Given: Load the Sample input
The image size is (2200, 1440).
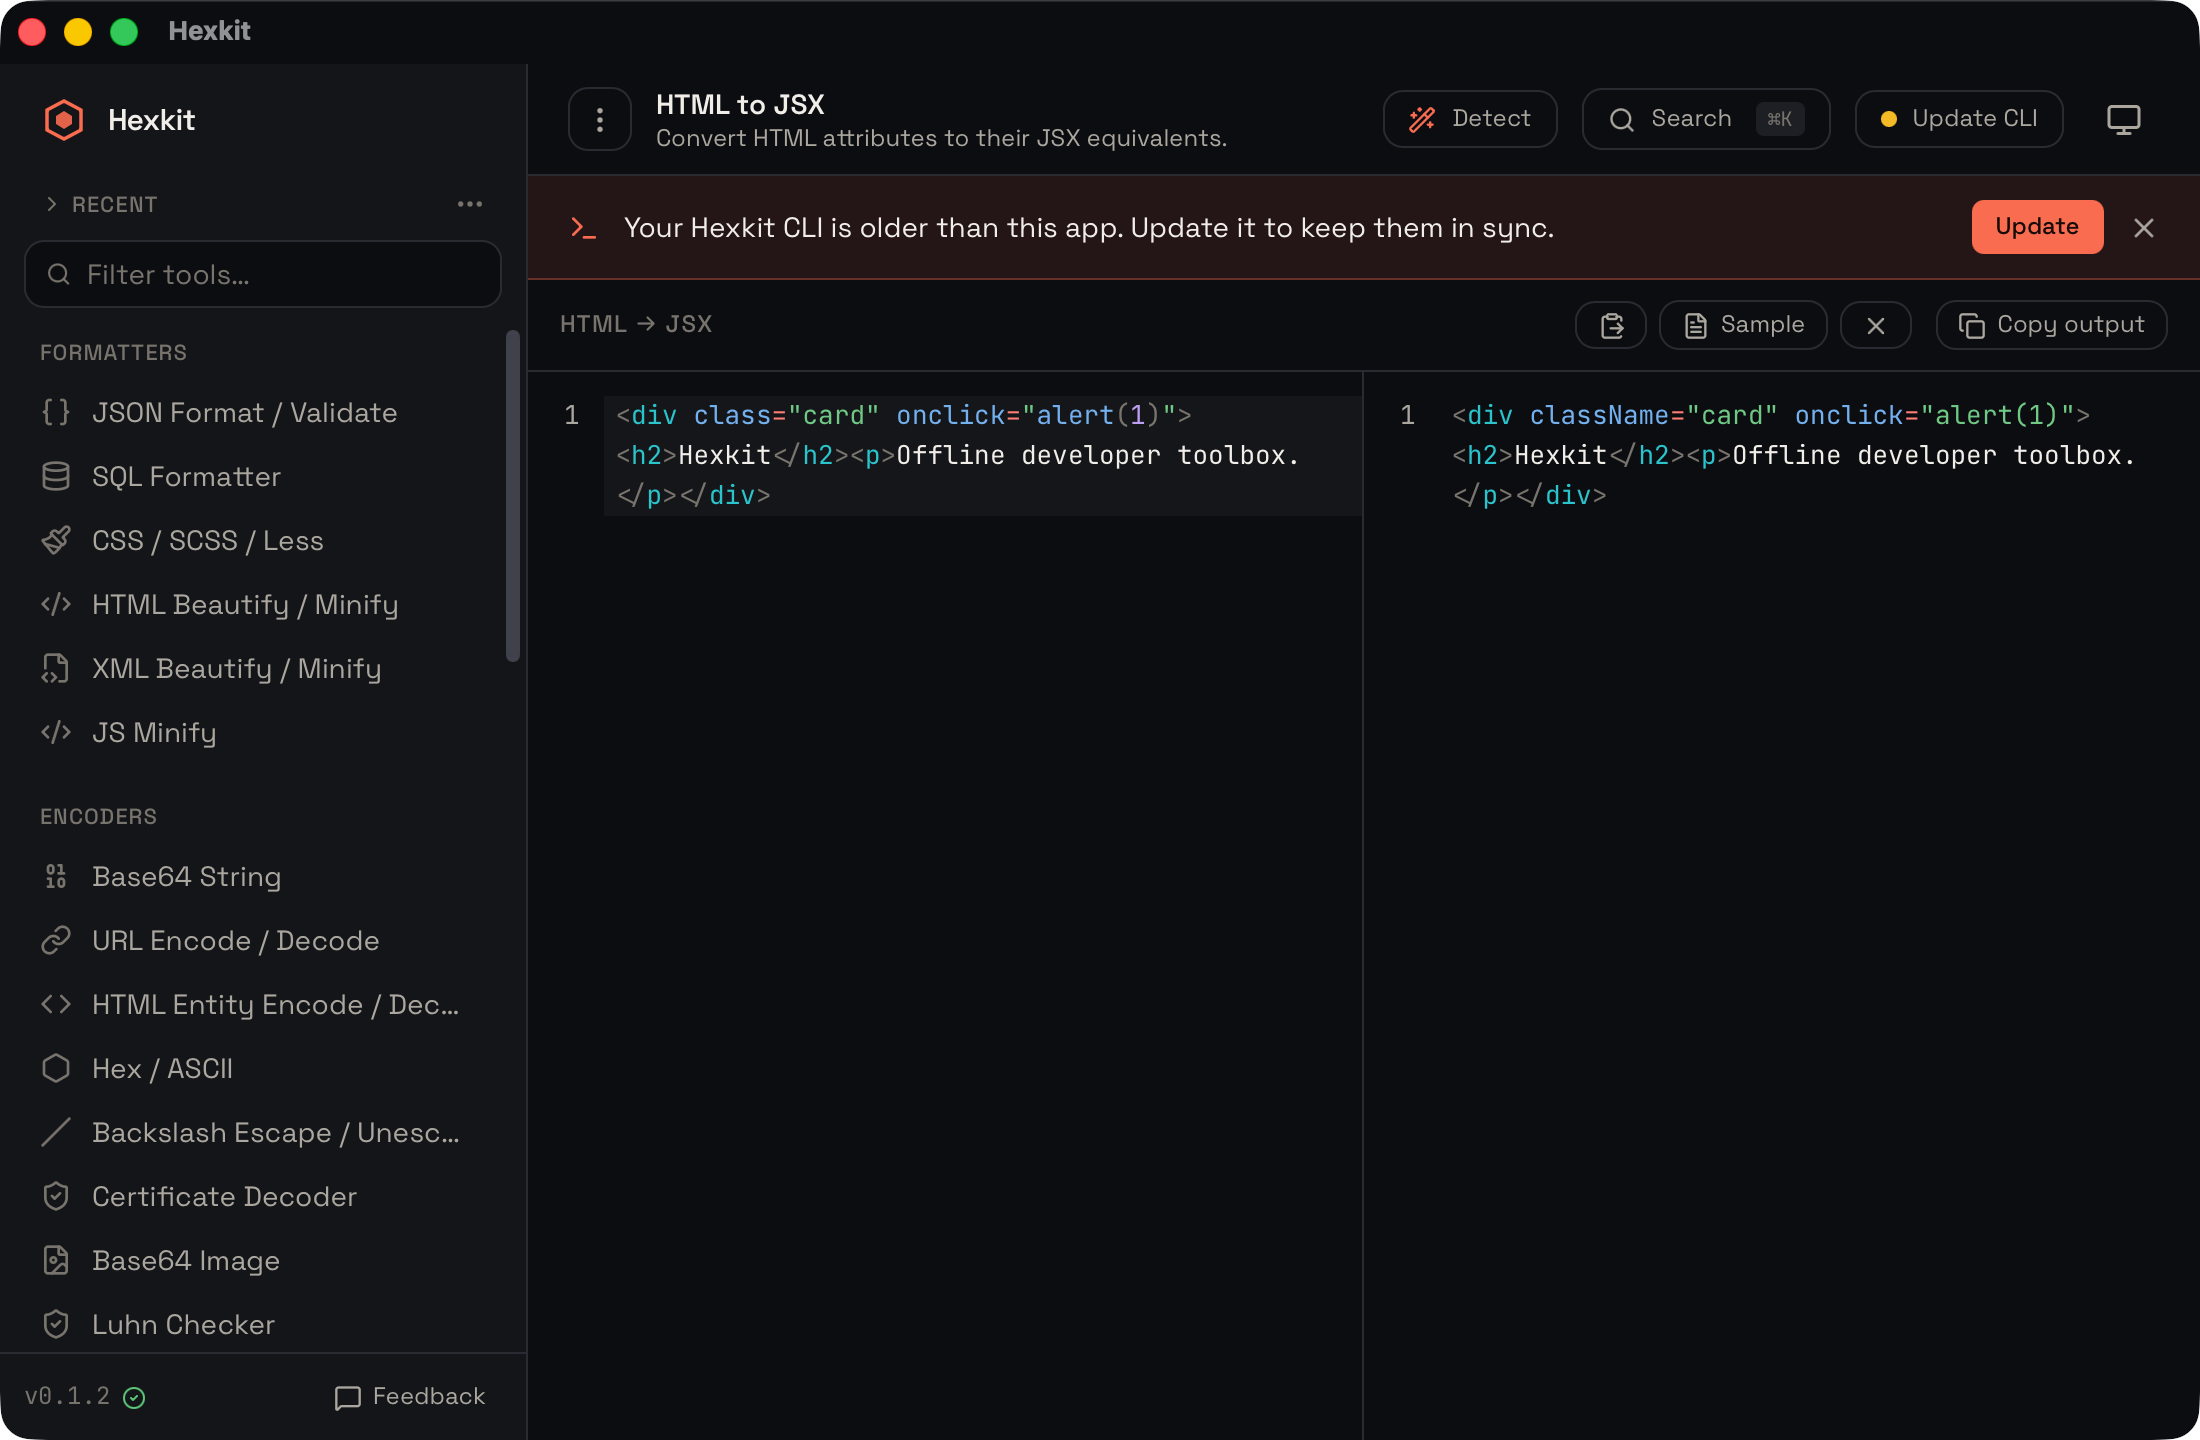Looking at the screenshot, I should click(x=1743, y=325).
